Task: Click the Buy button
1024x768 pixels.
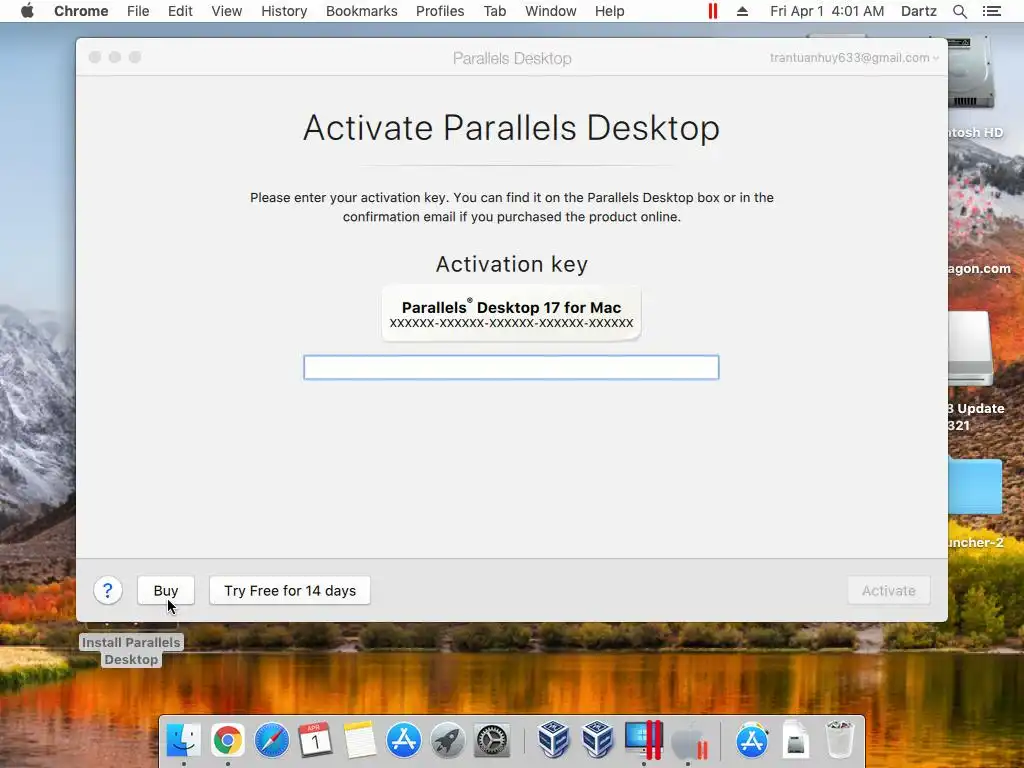Action: pos(166,590)
